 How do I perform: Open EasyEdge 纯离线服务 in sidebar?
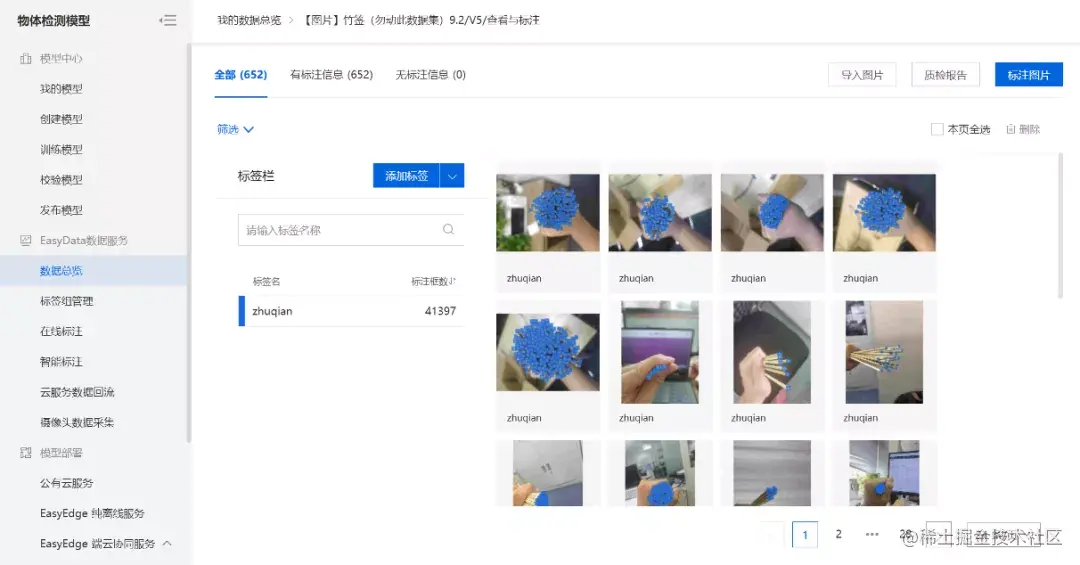pyautogui.click(x=92, y=513)
